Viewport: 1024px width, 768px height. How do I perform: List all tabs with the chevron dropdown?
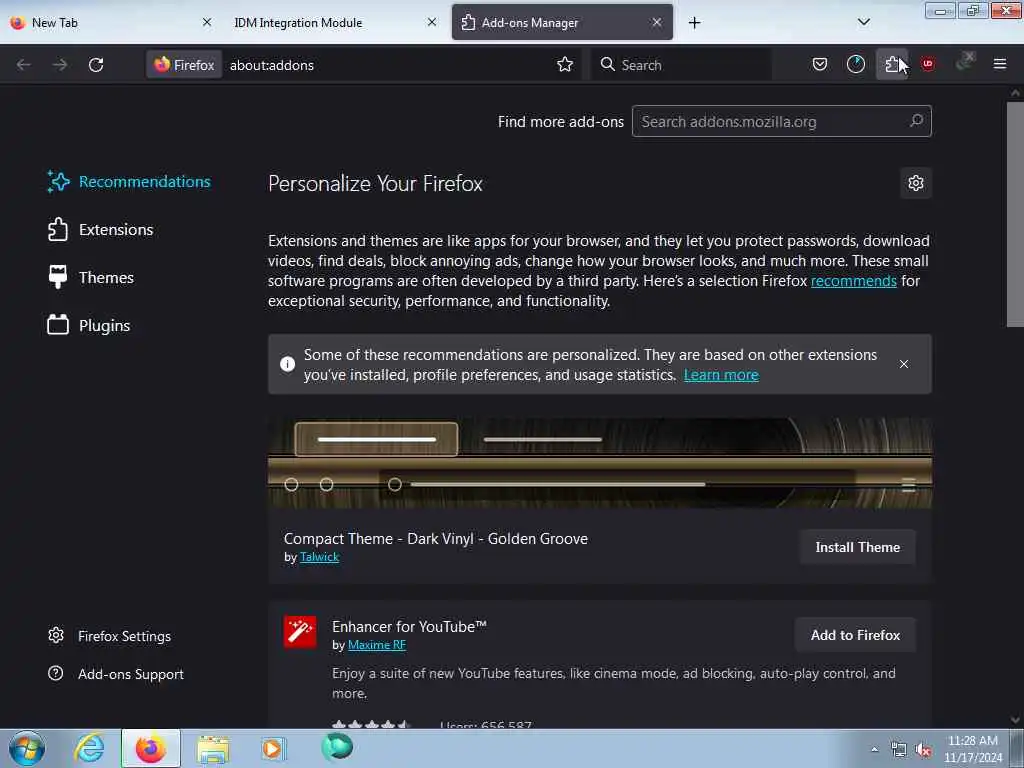coord(863,22)
